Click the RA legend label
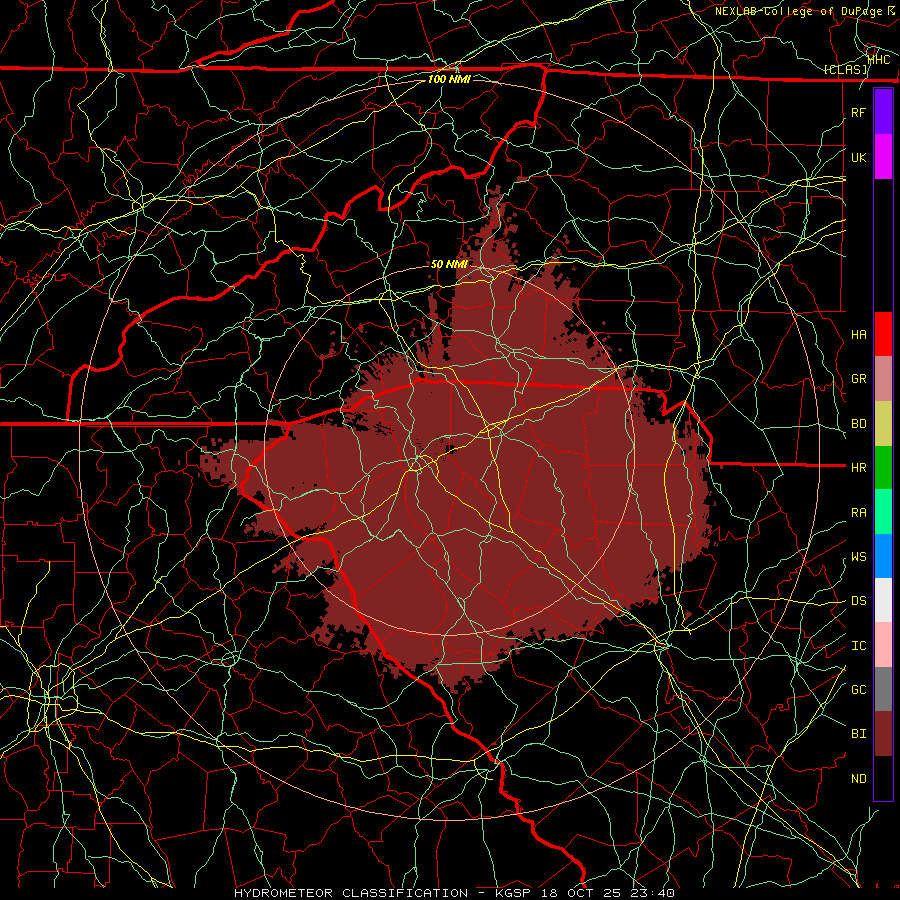 (859, 513)
